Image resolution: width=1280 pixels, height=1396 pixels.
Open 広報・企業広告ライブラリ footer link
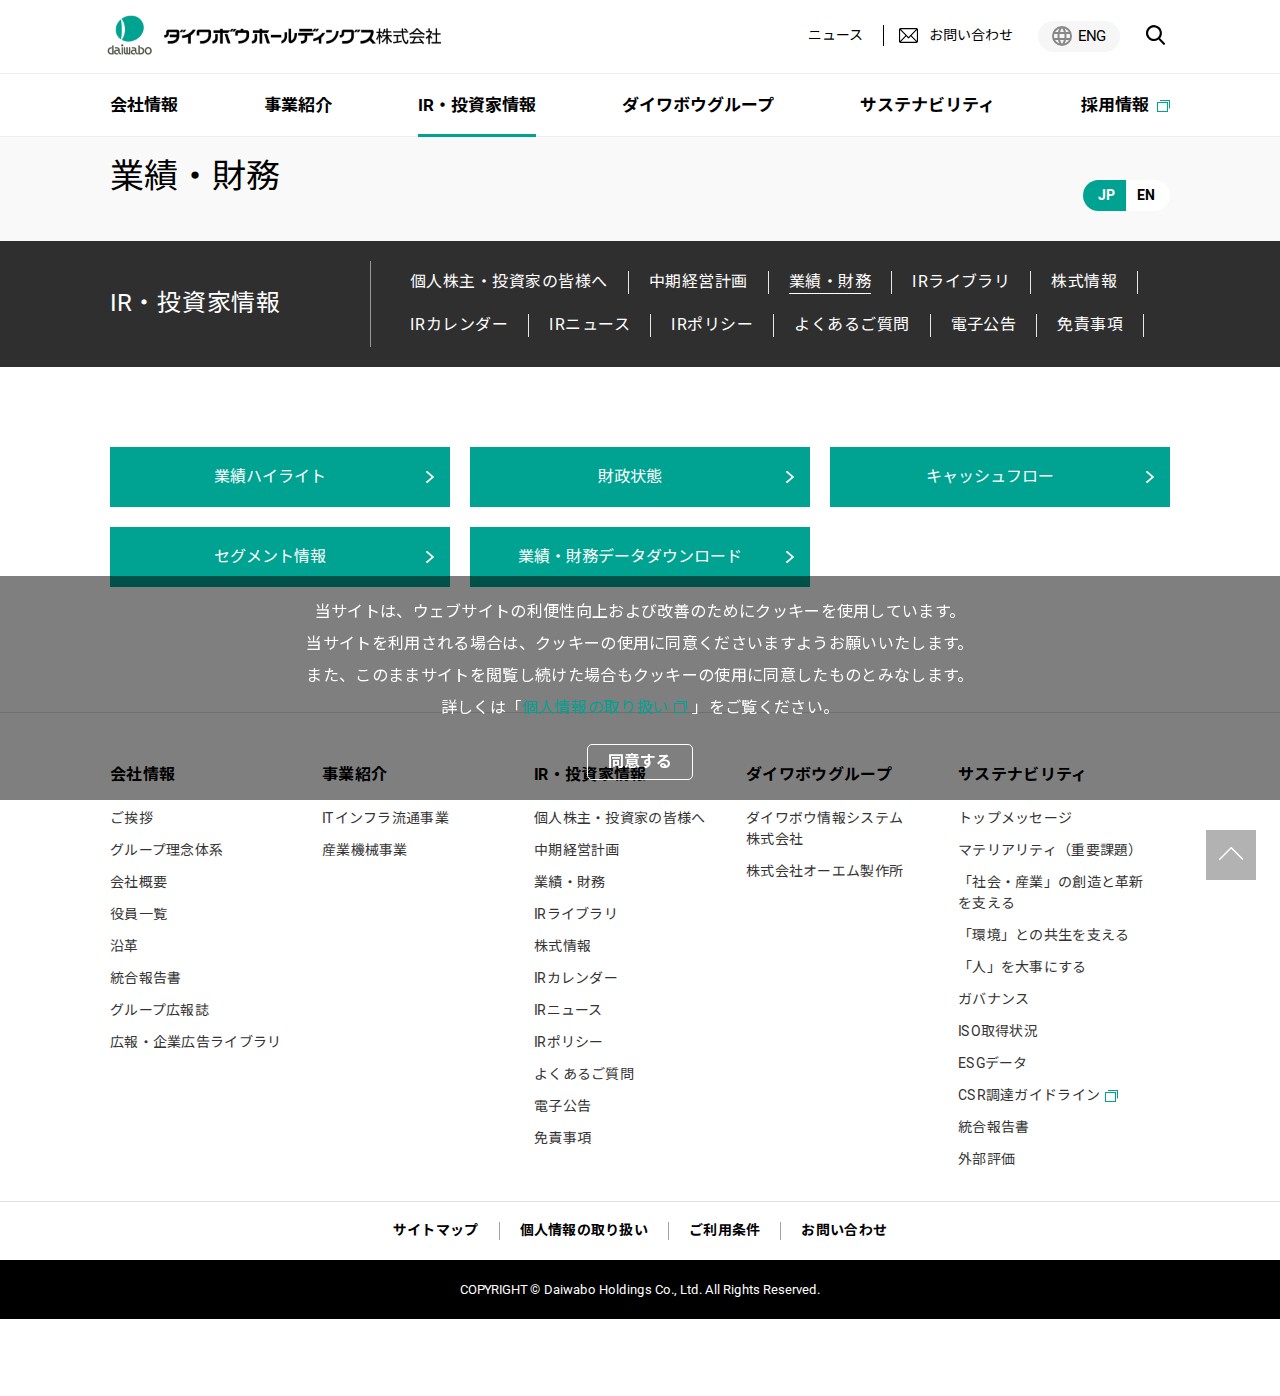click(x=195, y=1042)
